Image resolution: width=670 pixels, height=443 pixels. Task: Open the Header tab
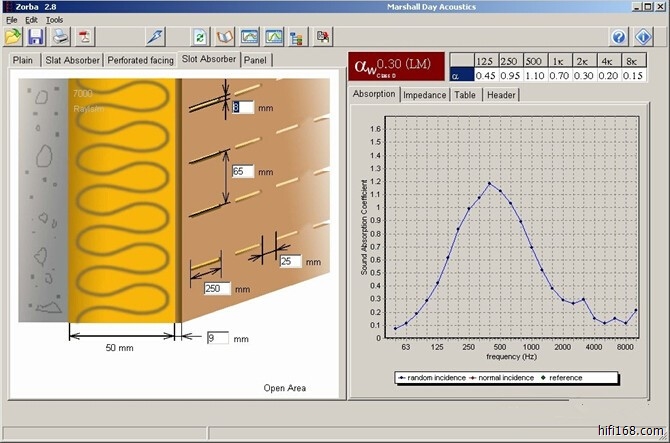coord(501,94)
